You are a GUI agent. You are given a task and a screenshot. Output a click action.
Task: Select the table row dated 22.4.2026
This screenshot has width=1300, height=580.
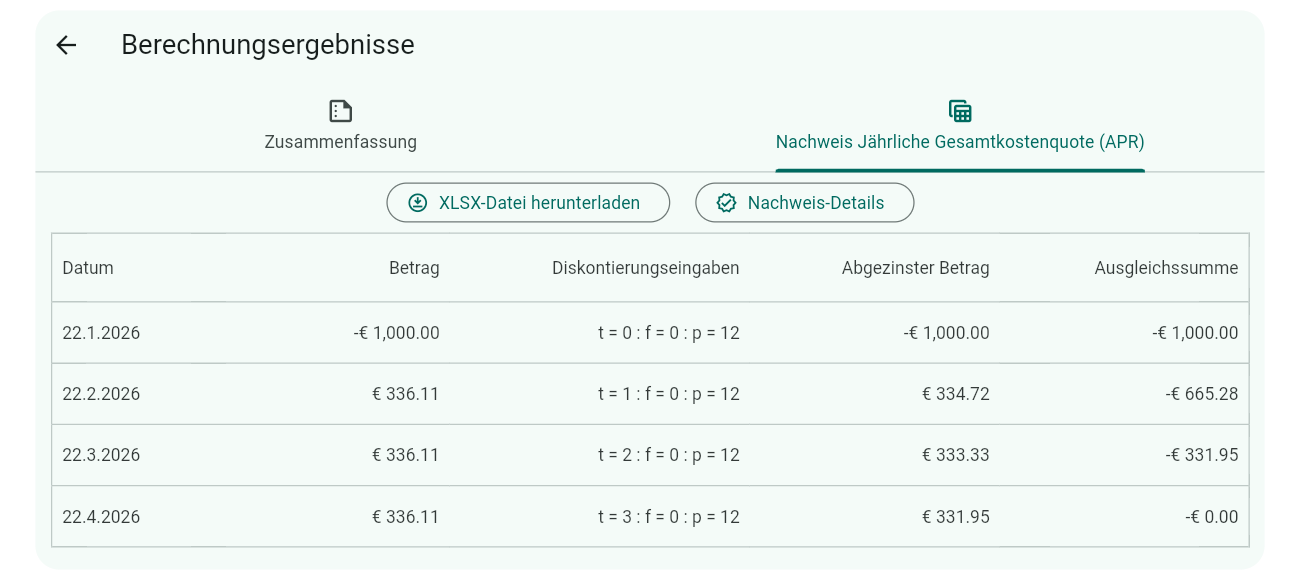pyautogui.click(x=650, y=516)
